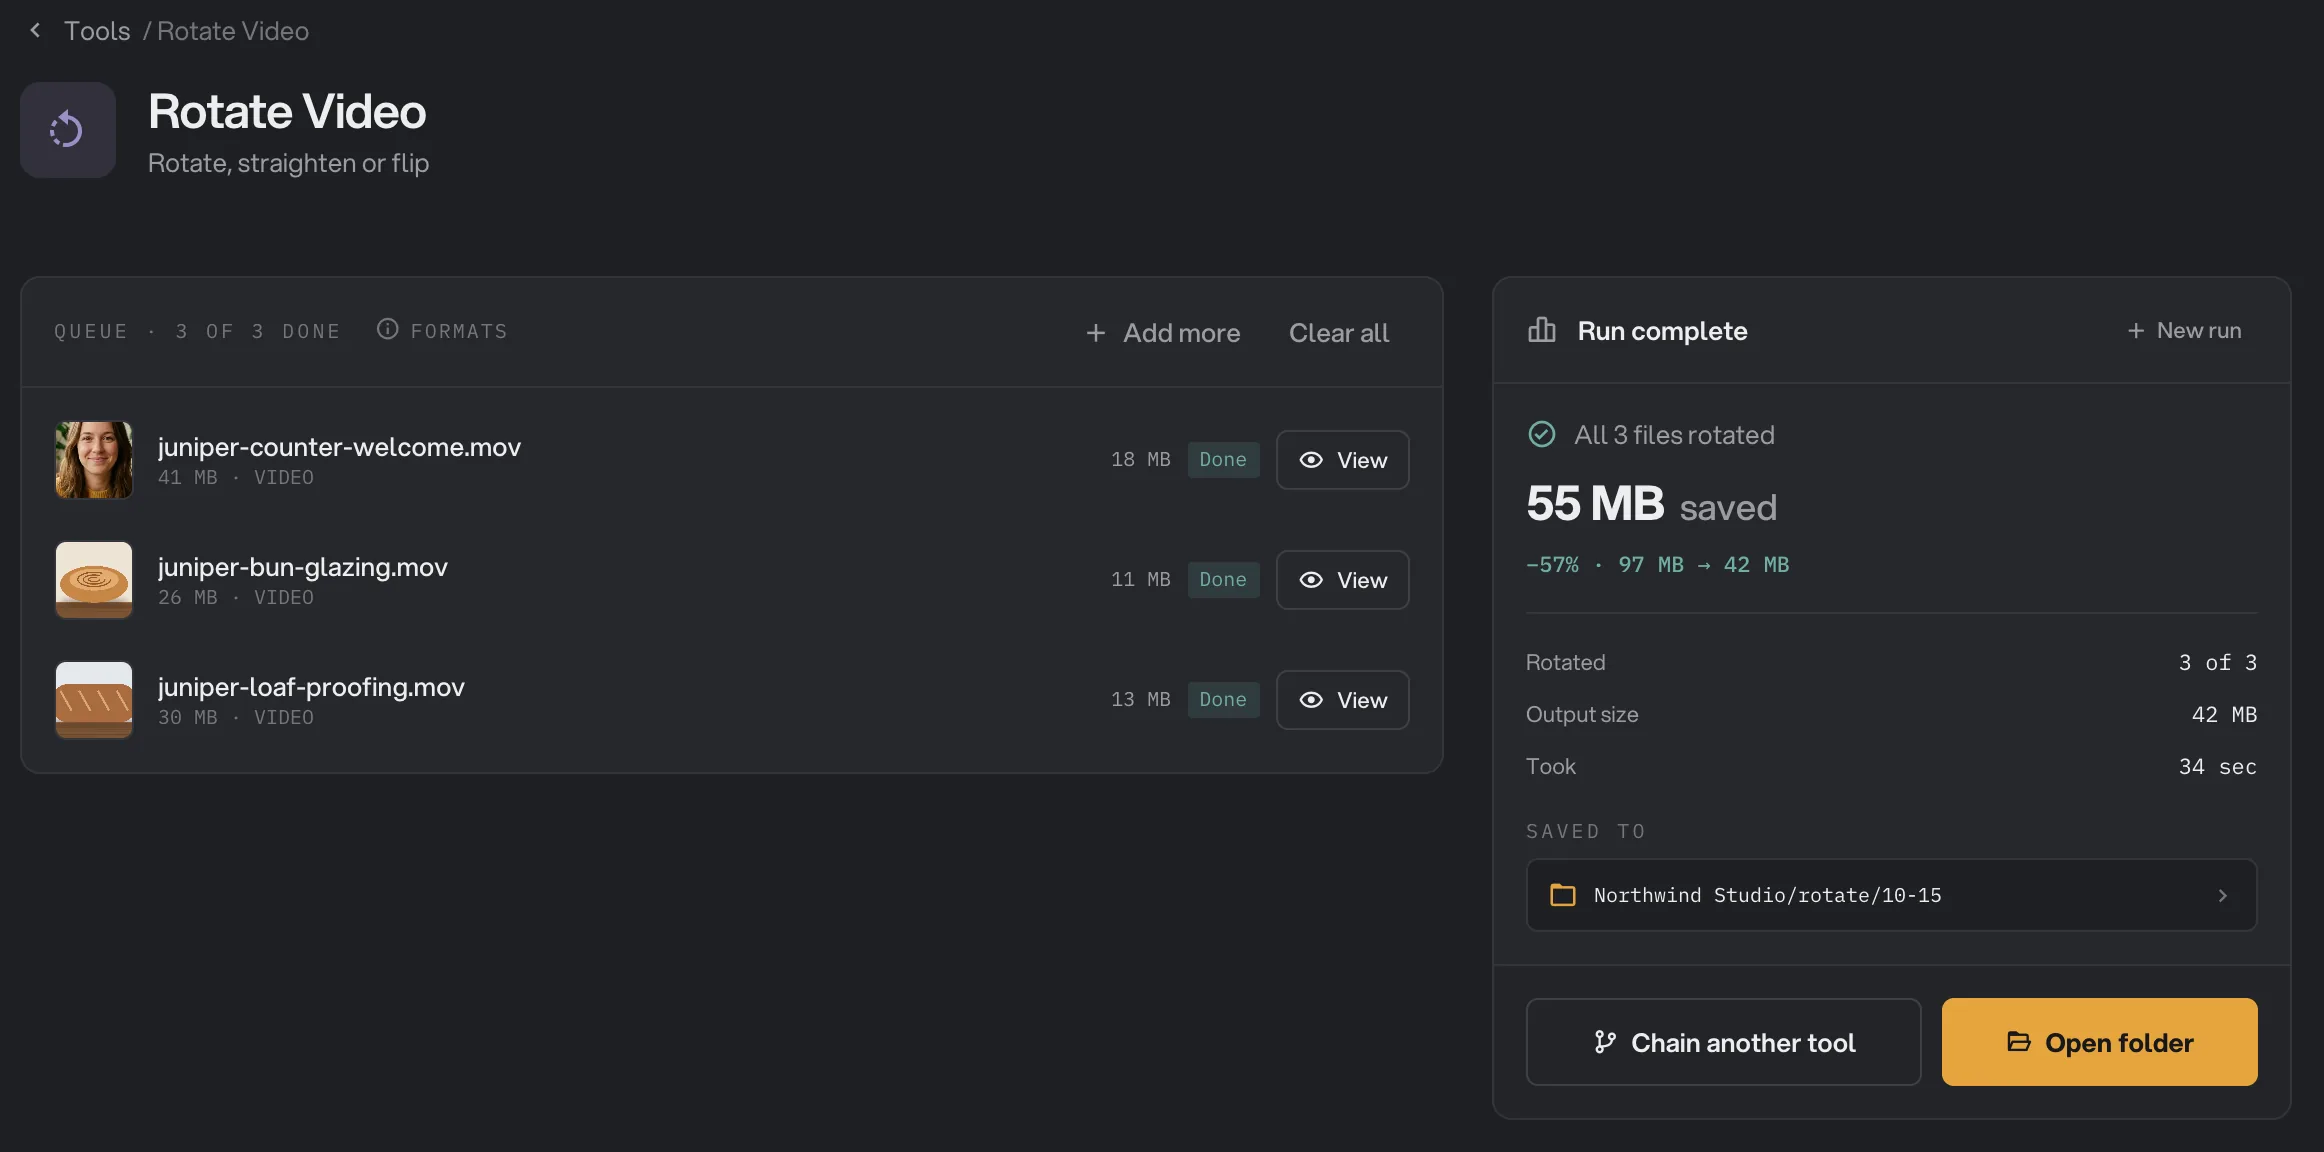
Task: Open the juniper-bun-glazing.mov thumbnail
Action: [94, 580]
